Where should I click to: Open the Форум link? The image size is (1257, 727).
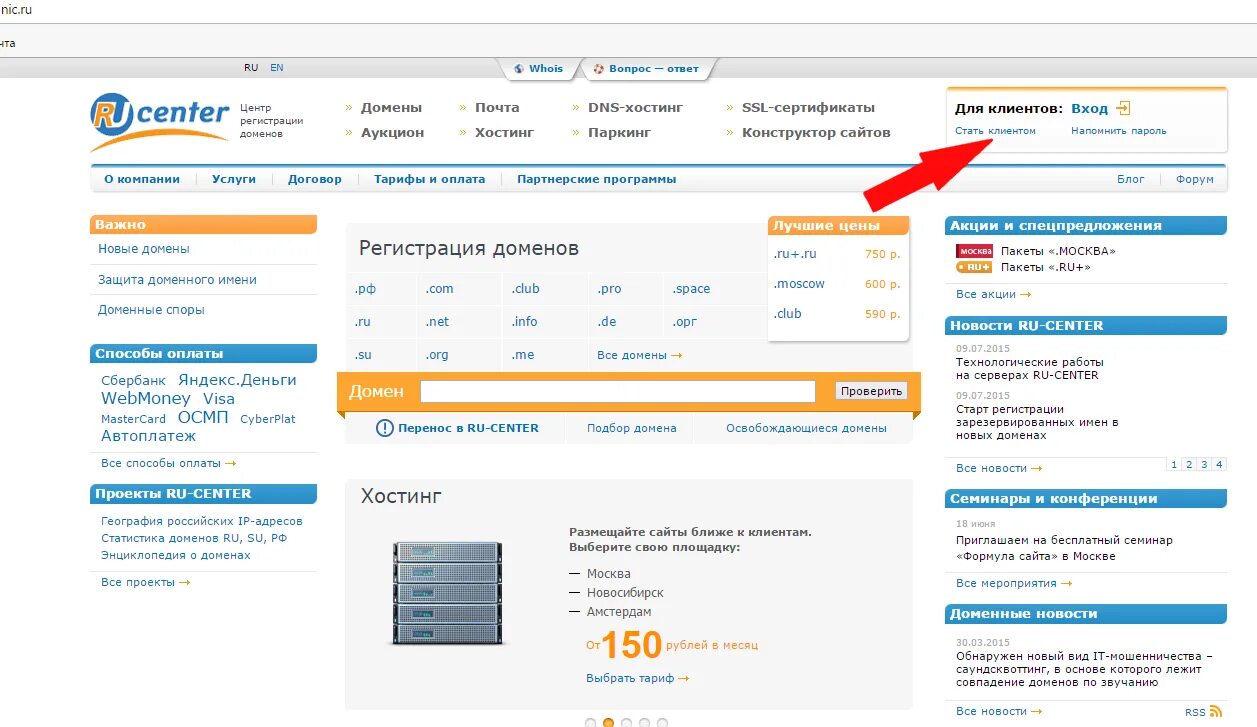coord(1195,180)
